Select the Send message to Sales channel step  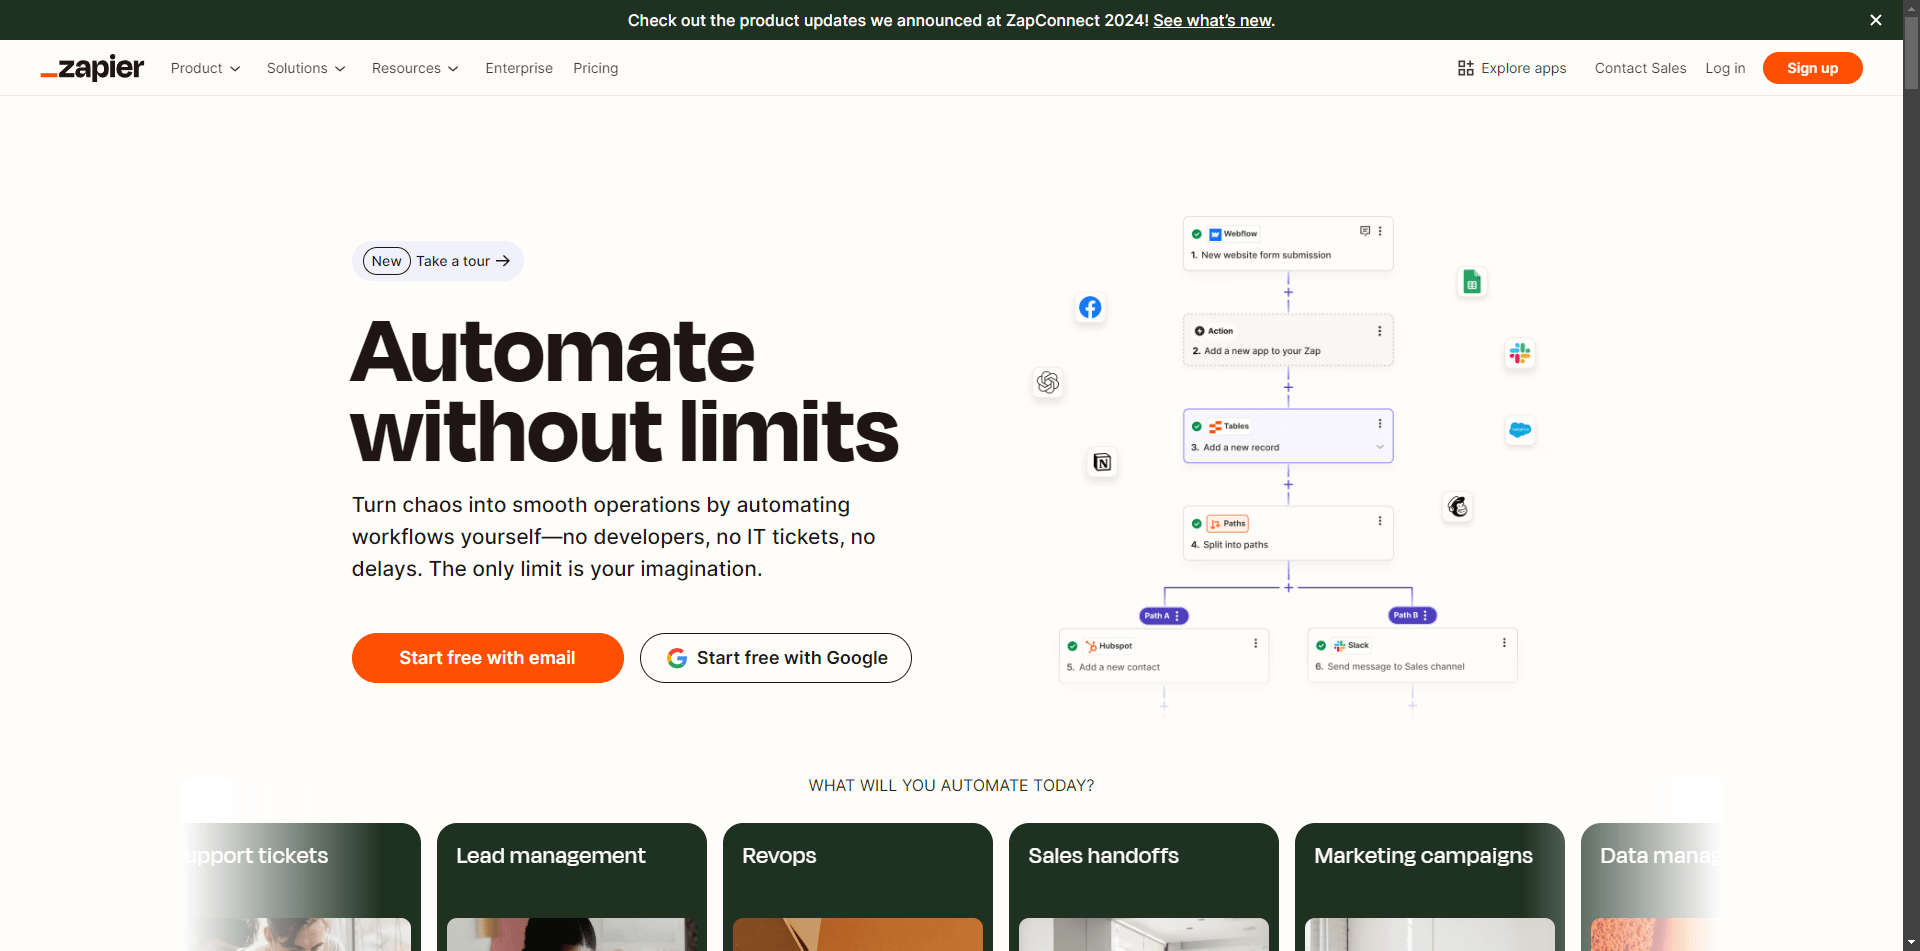pos(1412,655)
